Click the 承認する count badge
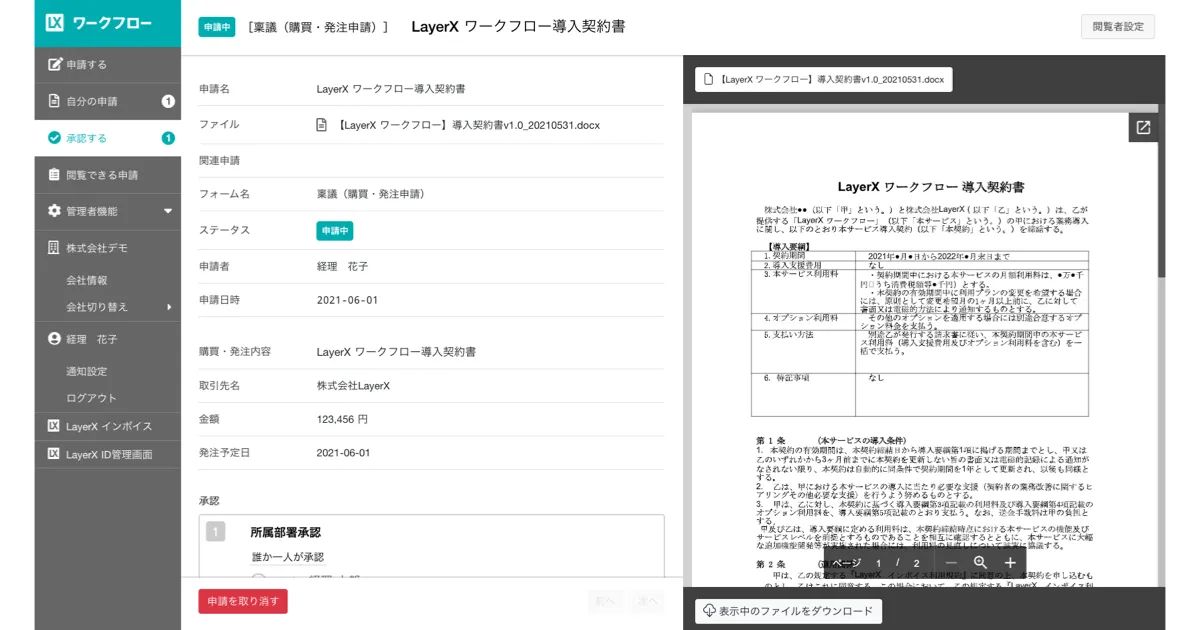1200x630 pixels. (168, 138)
